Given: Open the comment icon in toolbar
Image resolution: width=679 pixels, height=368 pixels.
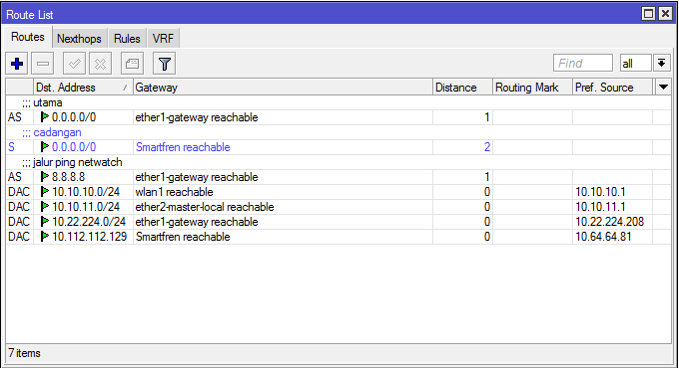Looking at the screenshot, I should 132,64.
